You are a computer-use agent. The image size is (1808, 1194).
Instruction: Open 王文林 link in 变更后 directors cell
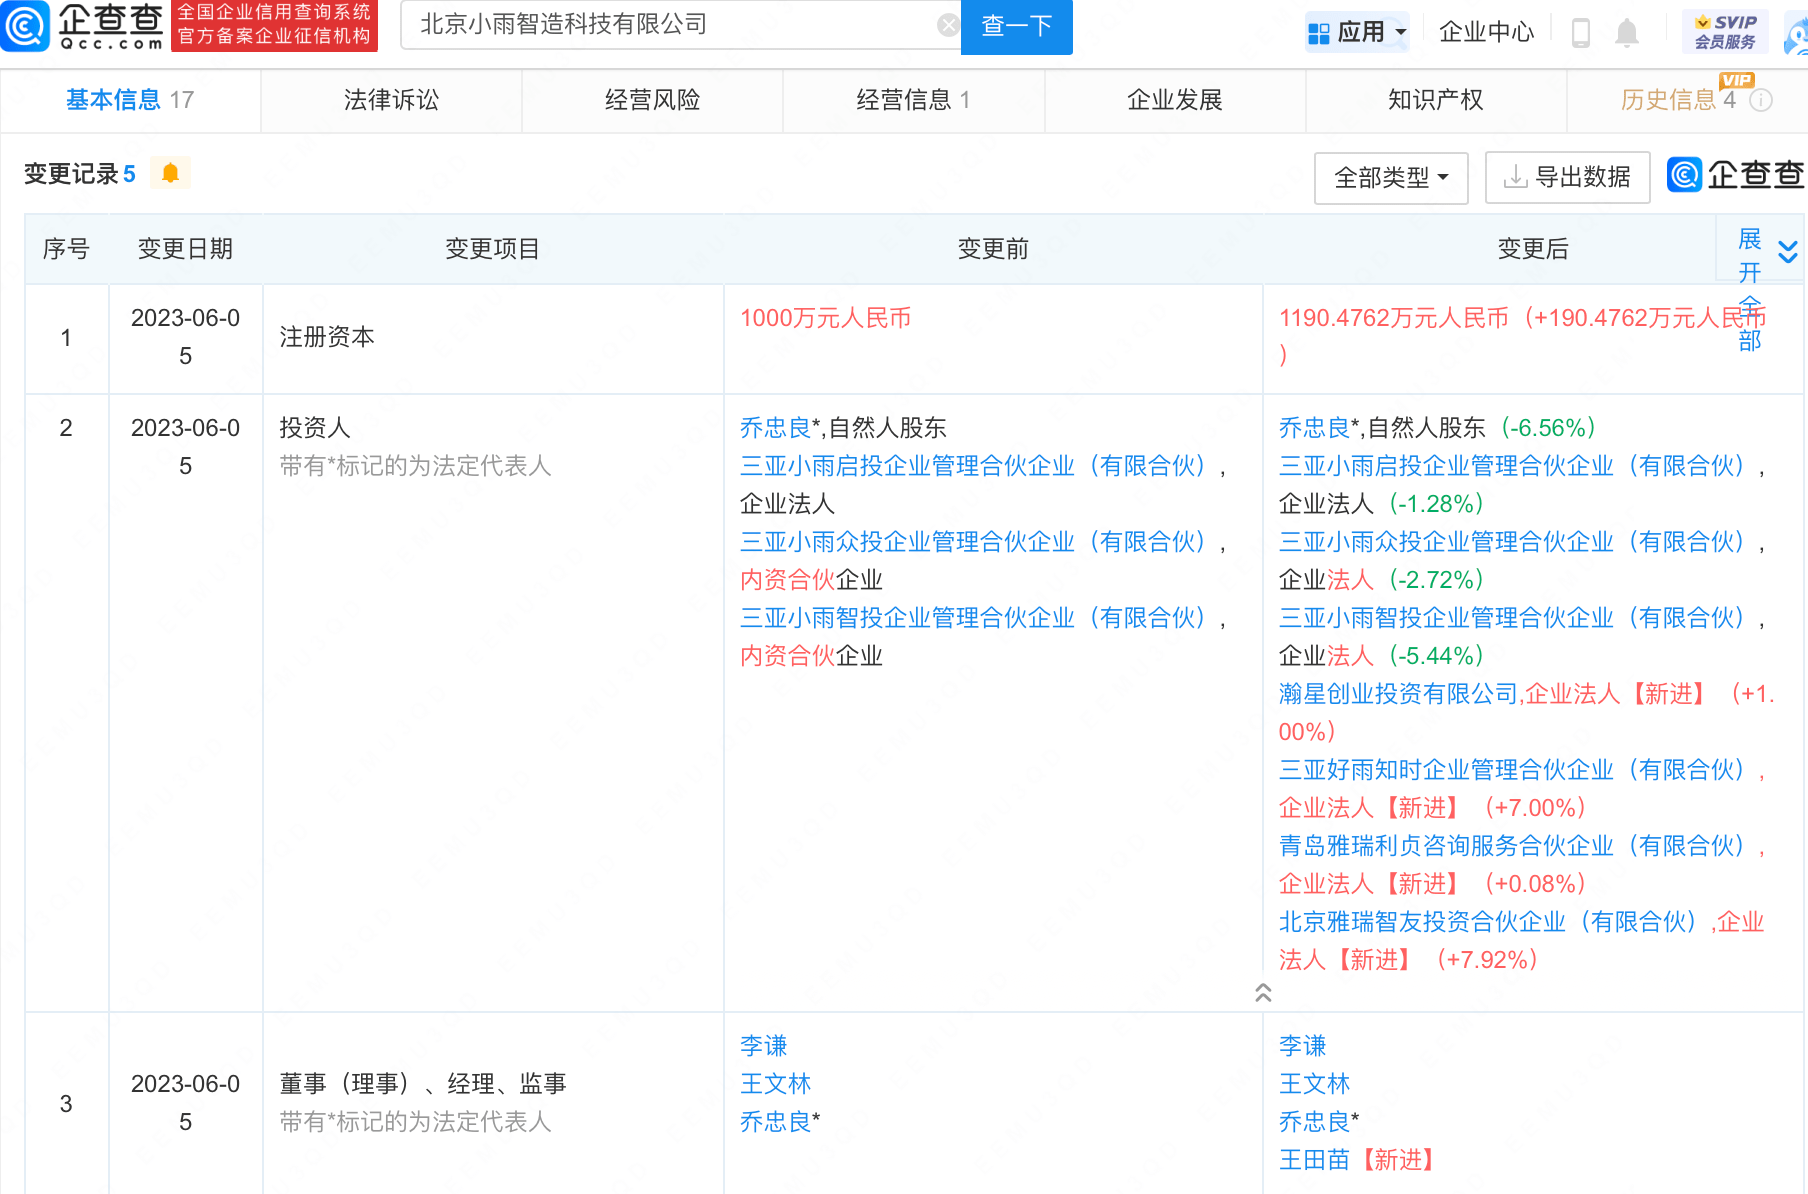tap(1314, 1084)
